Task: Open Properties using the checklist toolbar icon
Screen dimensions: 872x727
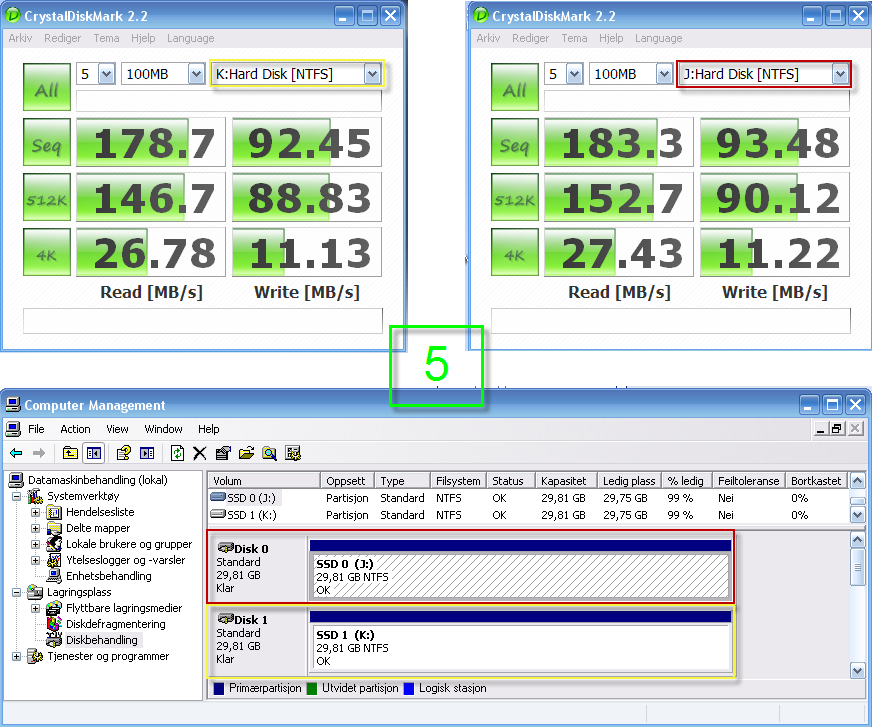Action: [223, 453]
